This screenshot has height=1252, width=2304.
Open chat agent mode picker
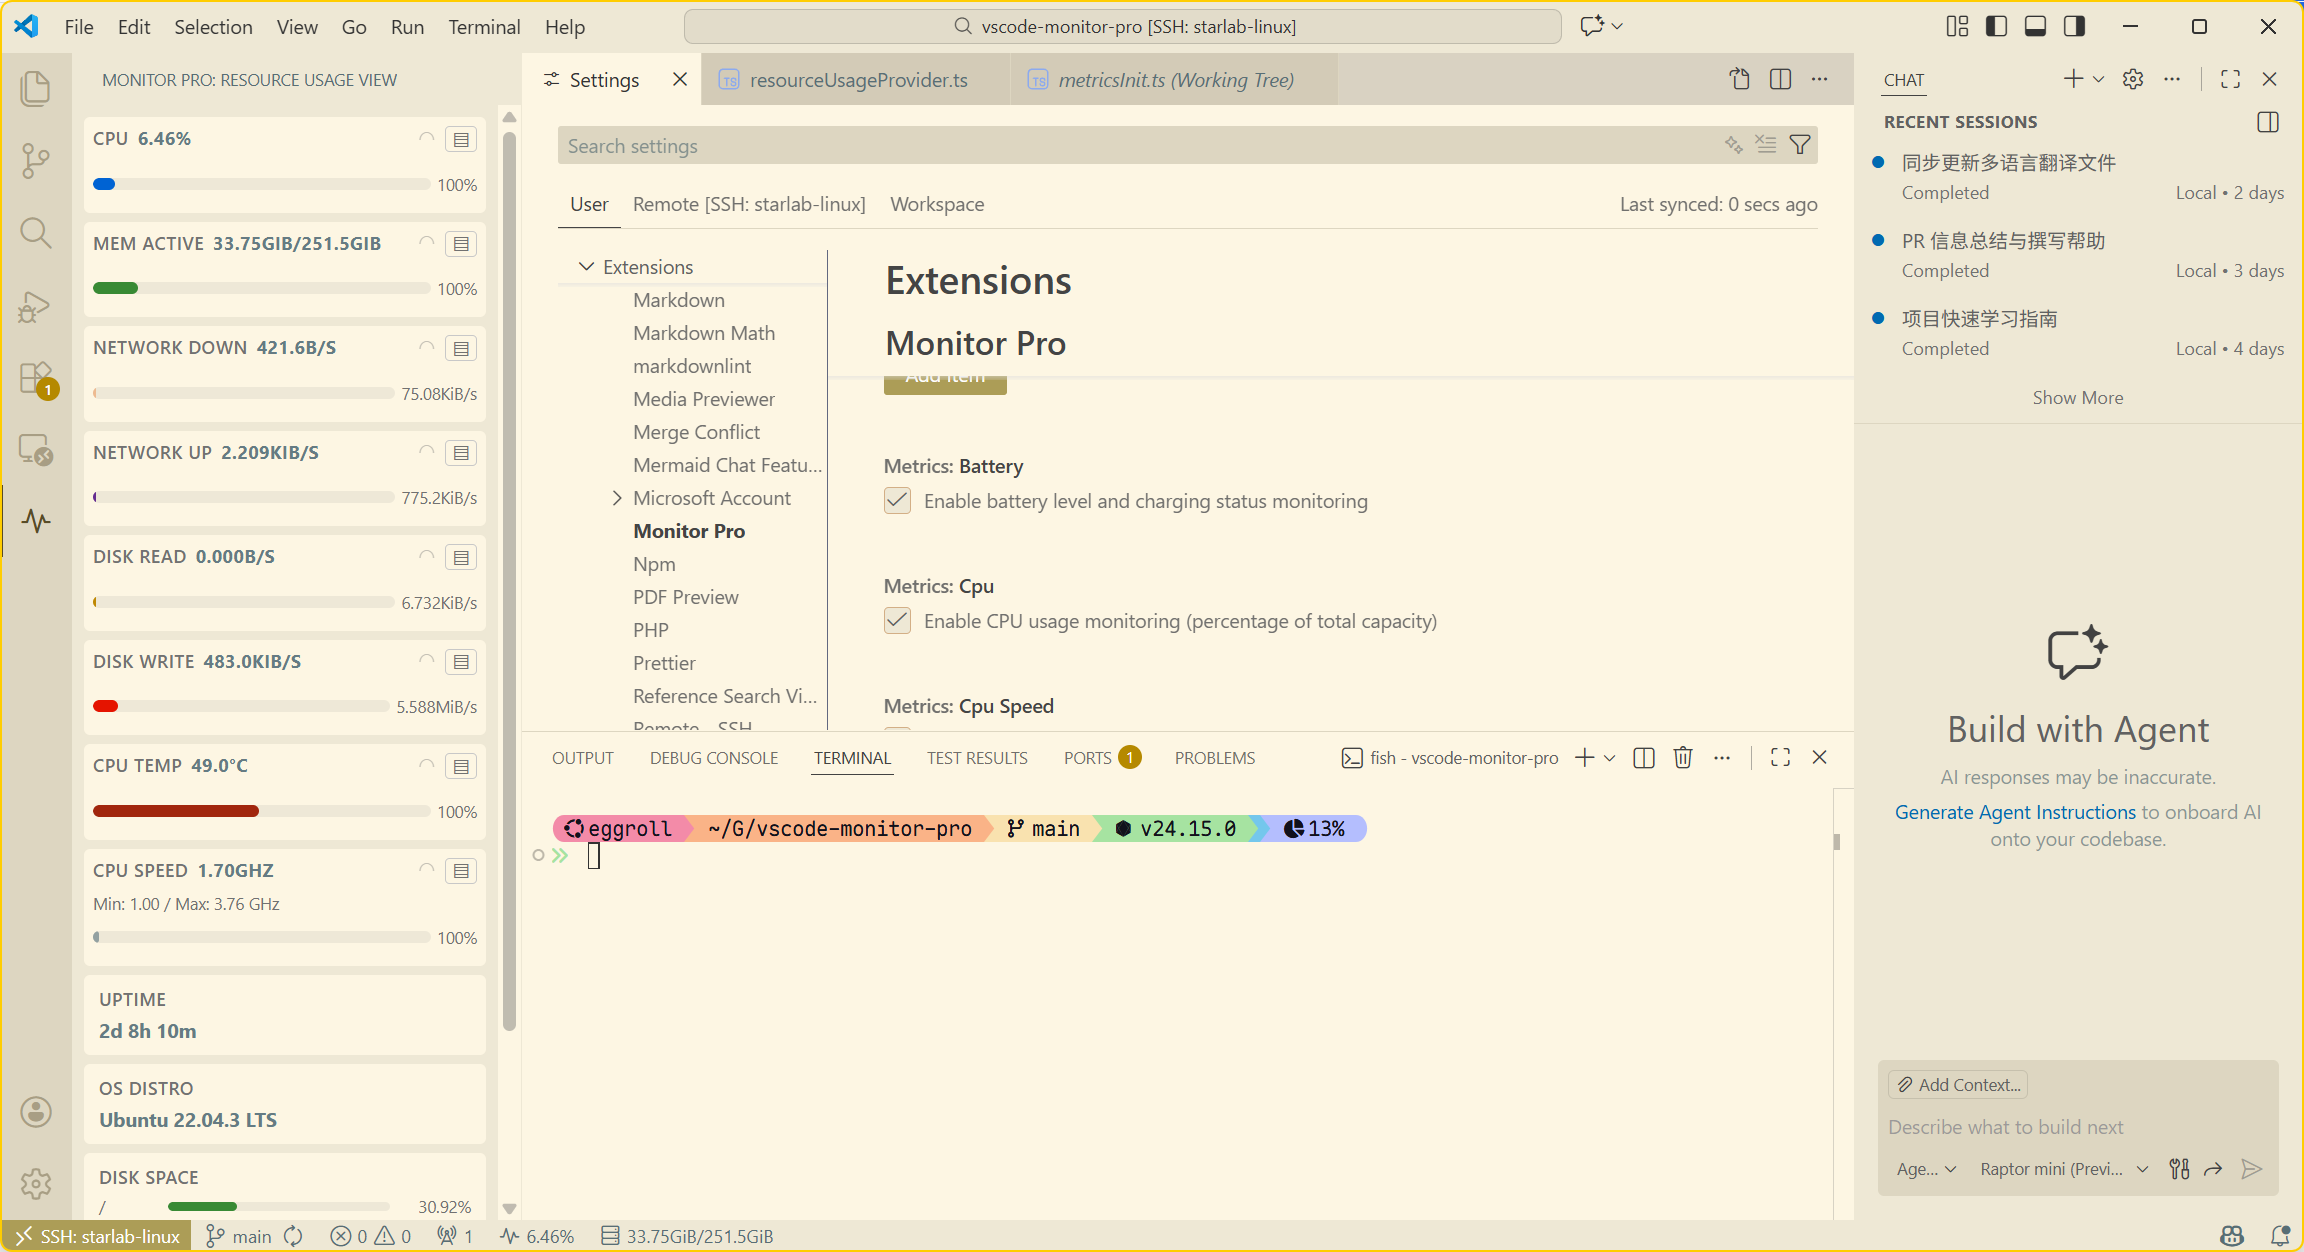coord(1926,1169)
